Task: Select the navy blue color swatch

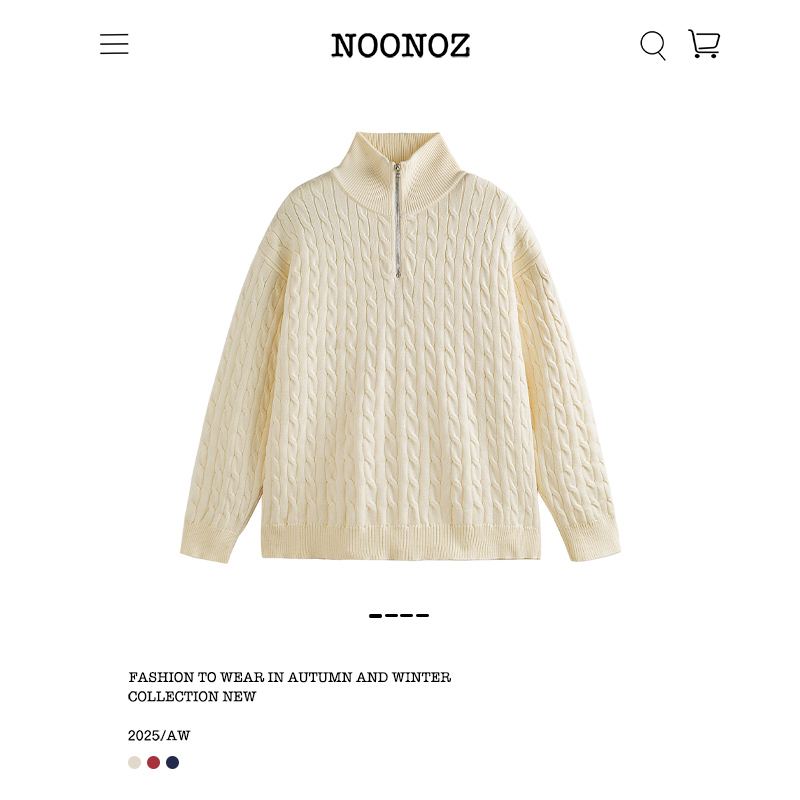Action: (172, 762)
